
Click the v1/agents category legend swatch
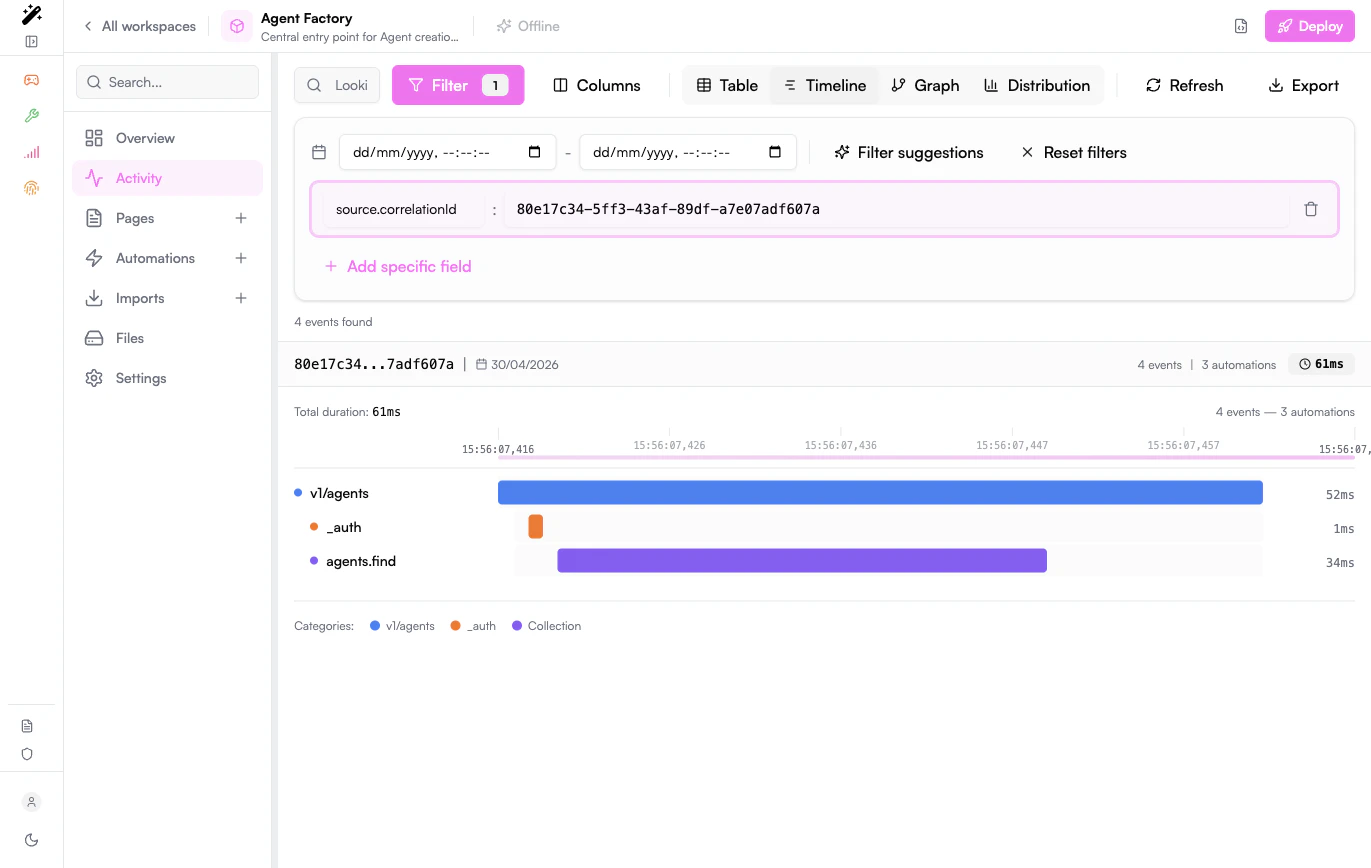click(x=375, y=626)
